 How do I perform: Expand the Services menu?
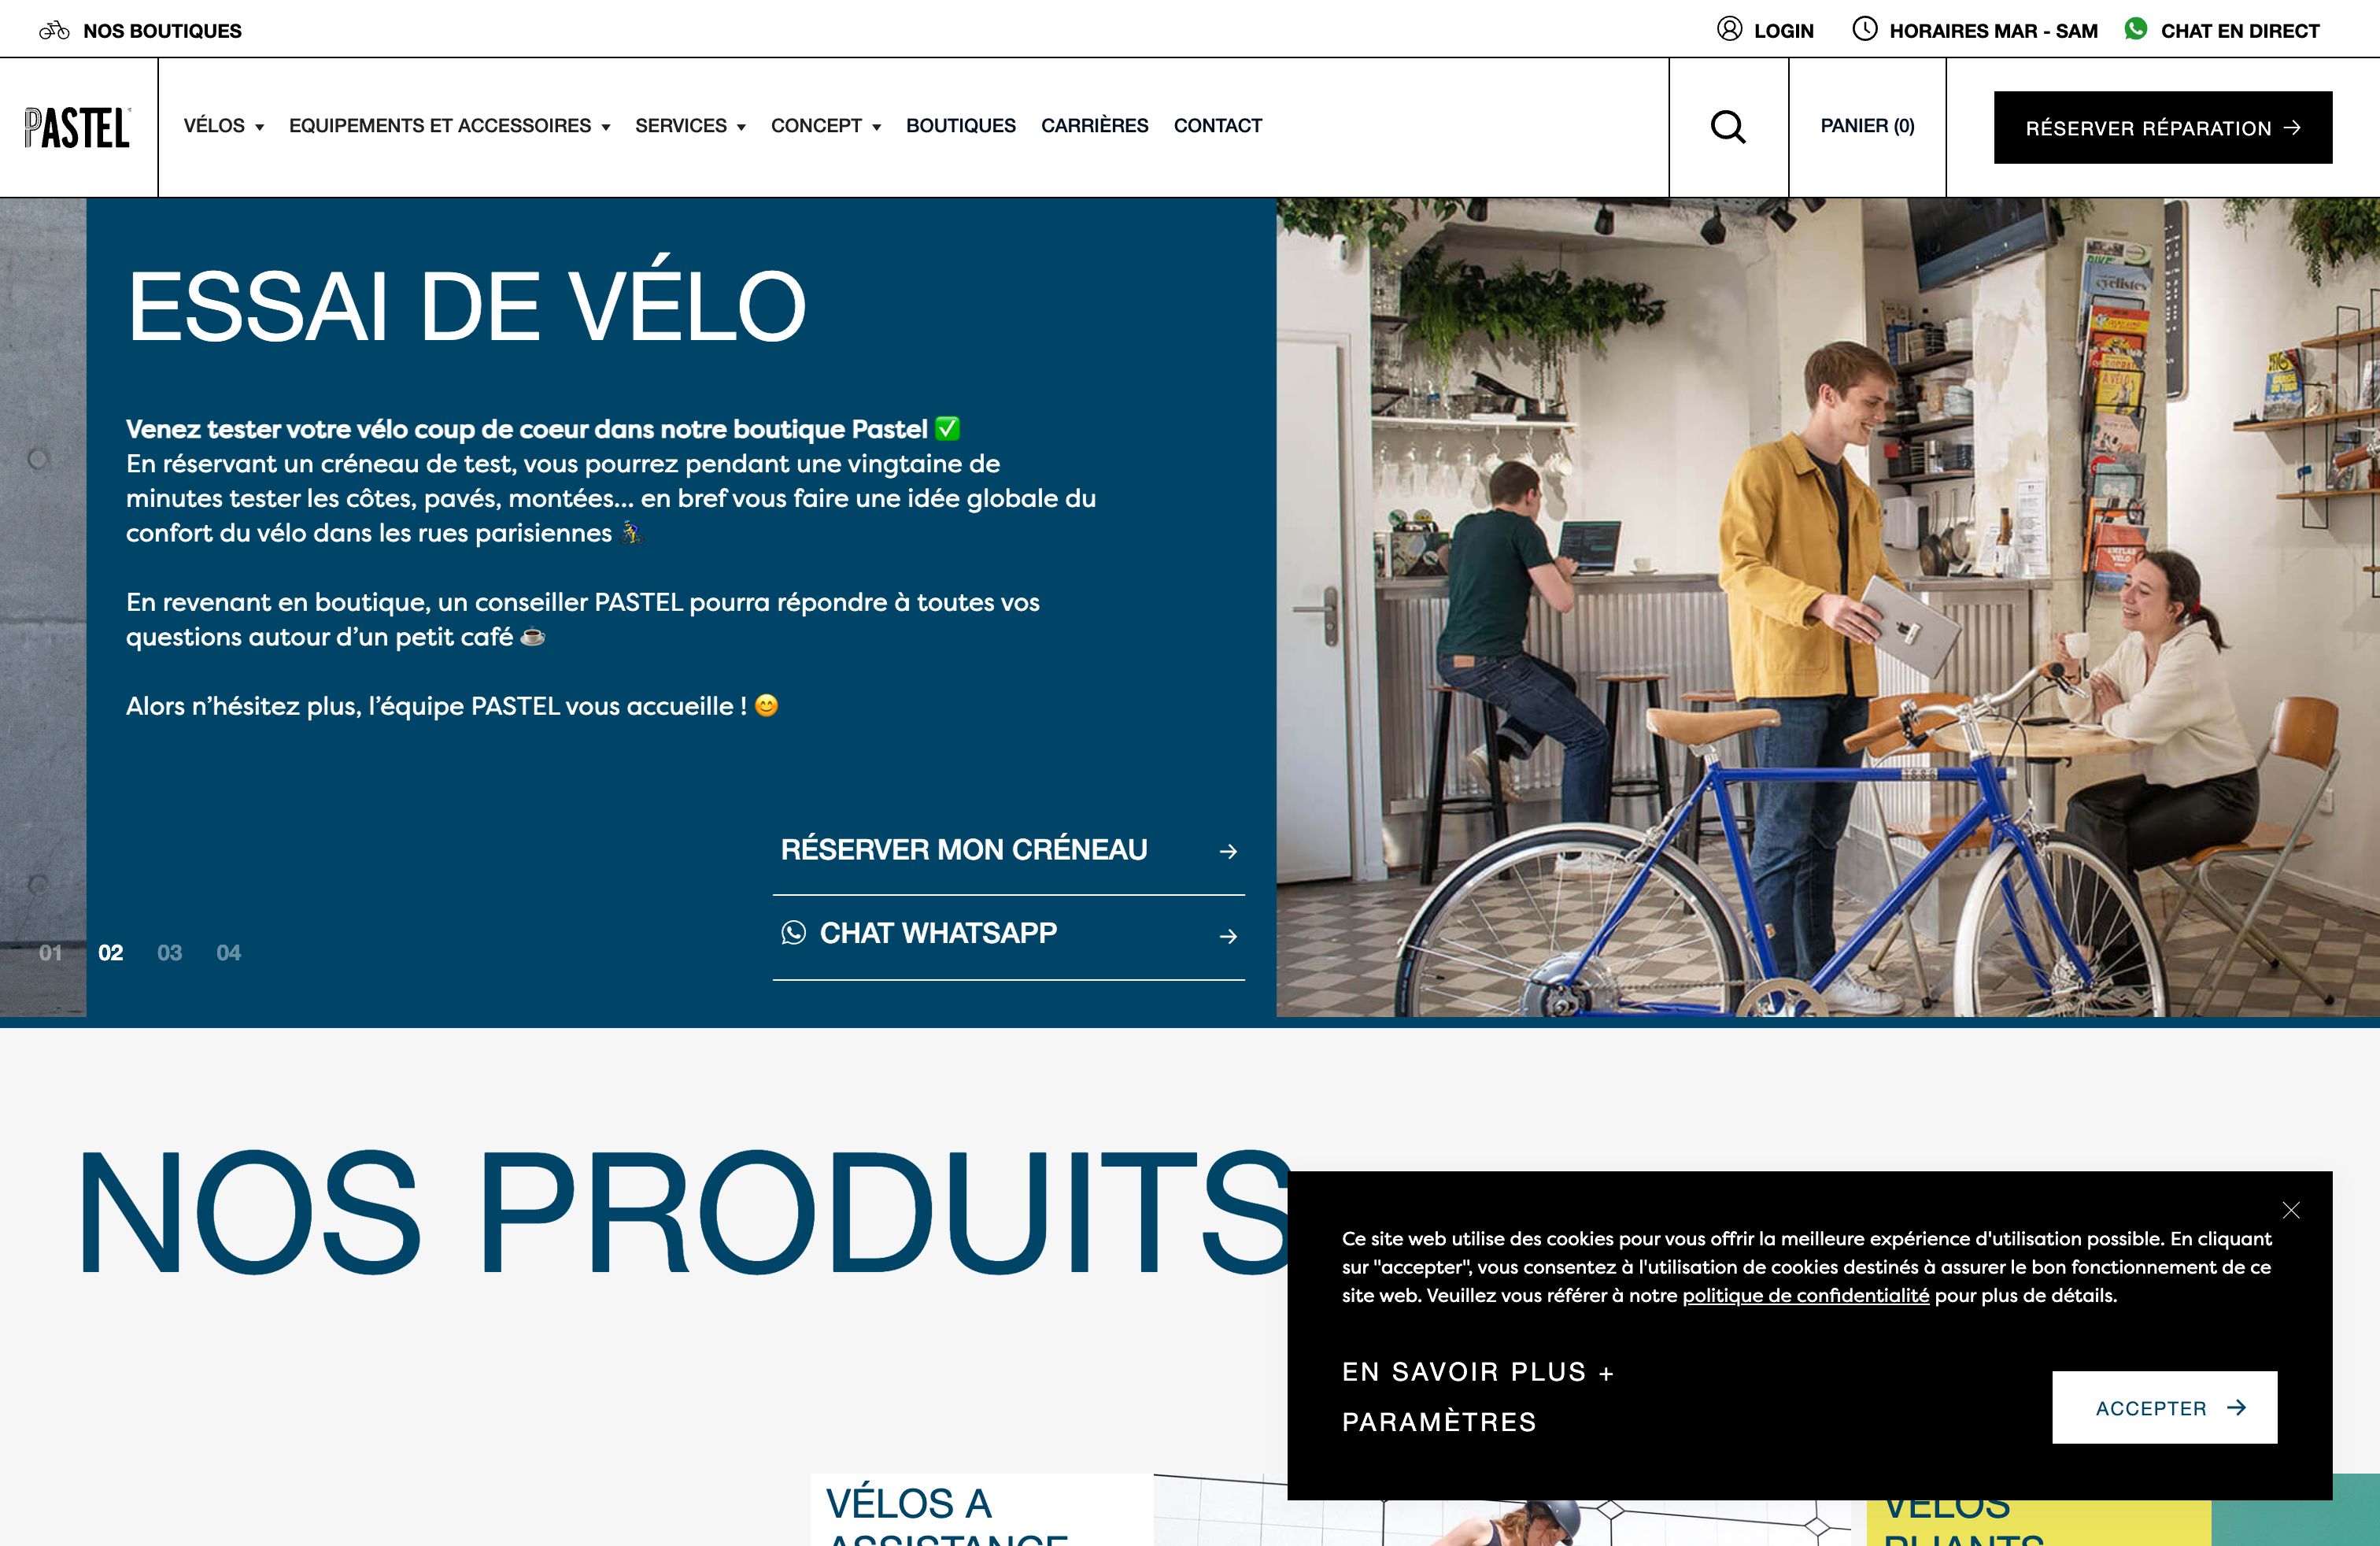[x=691, y=126]
